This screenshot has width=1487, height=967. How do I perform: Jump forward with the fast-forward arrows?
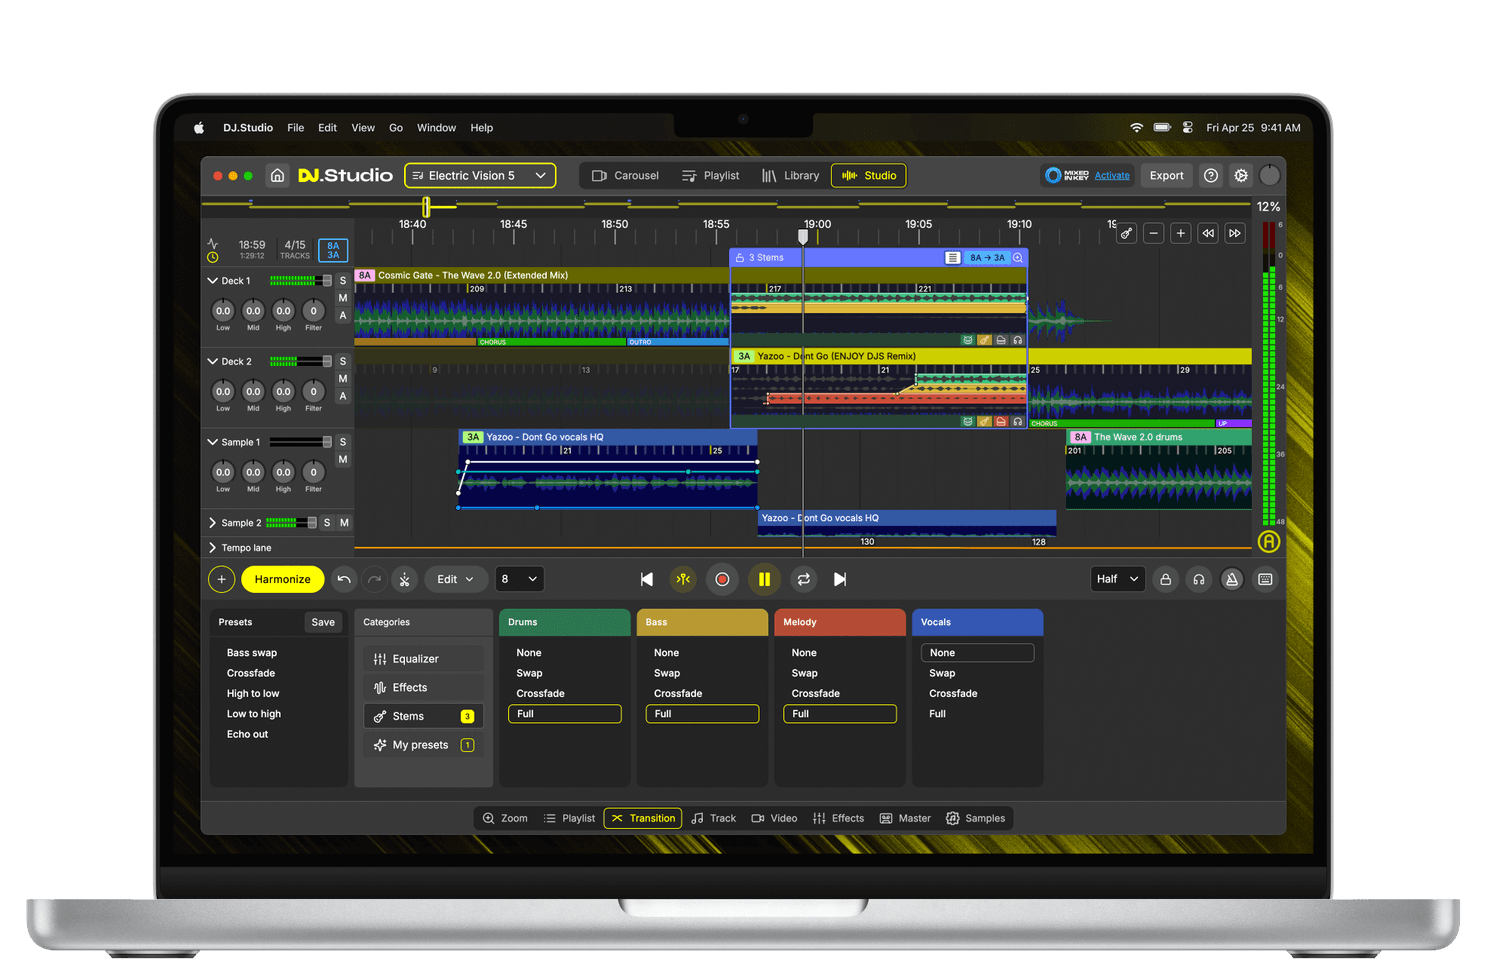[1235, 233]
